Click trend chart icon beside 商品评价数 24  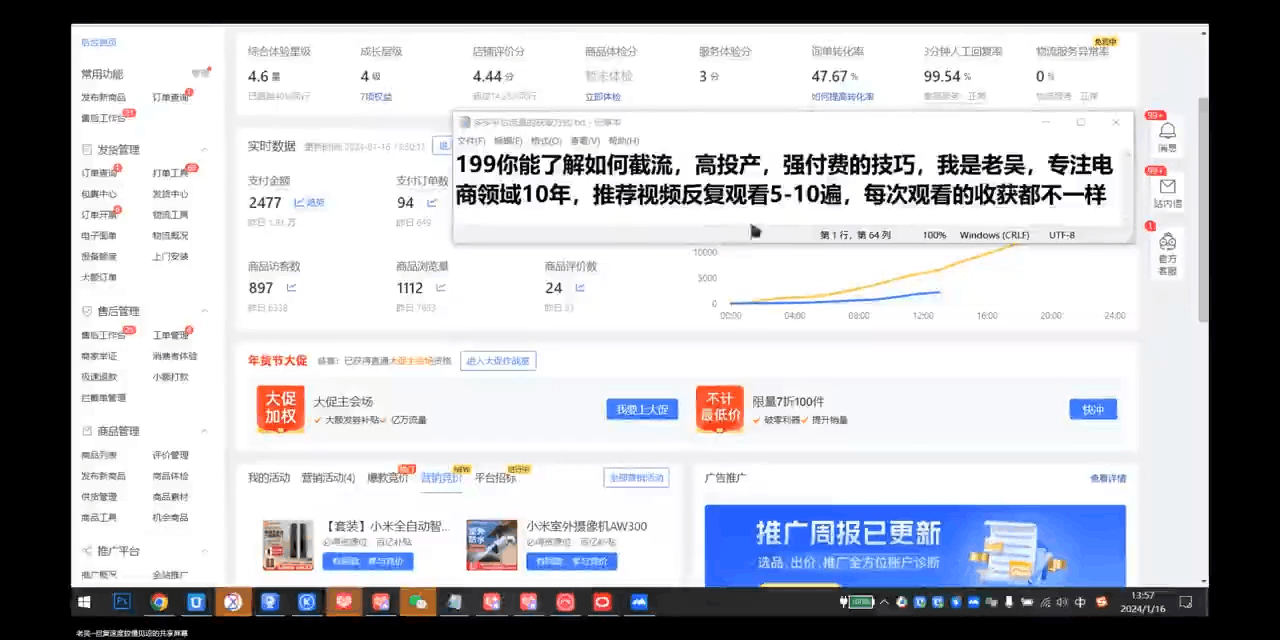pos(581,288)
